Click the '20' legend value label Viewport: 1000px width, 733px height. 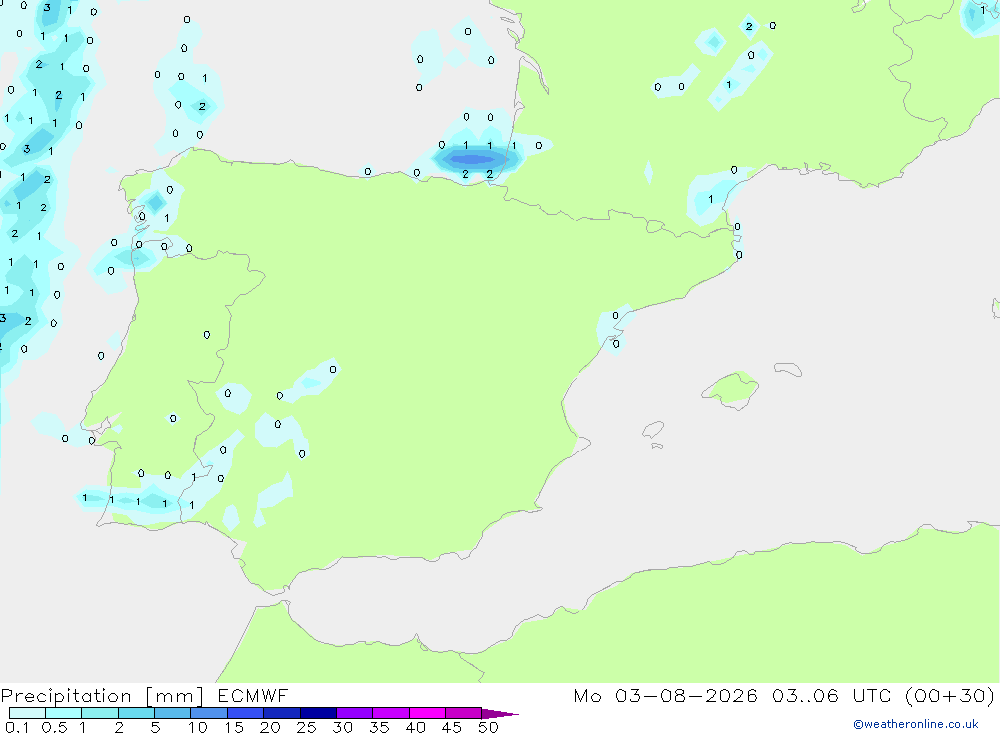[x=270, y=727]
